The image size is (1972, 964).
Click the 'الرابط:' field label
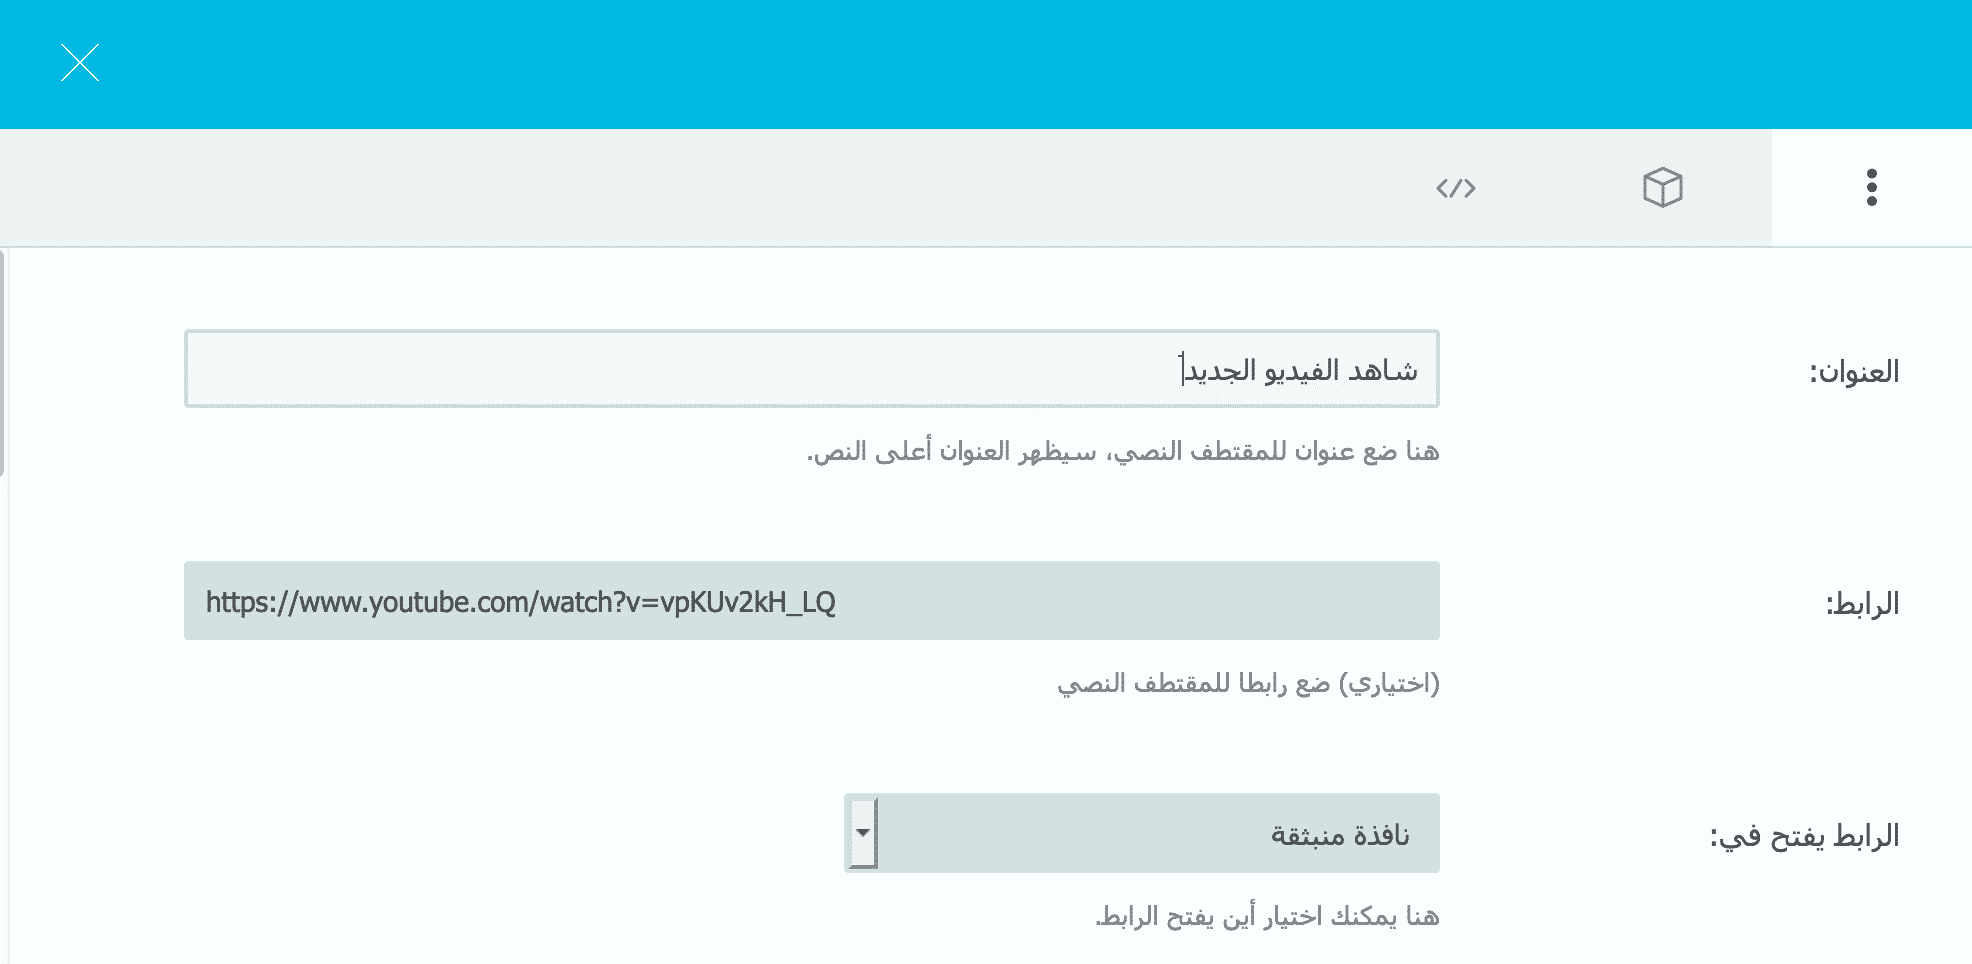pos(1862,604)
